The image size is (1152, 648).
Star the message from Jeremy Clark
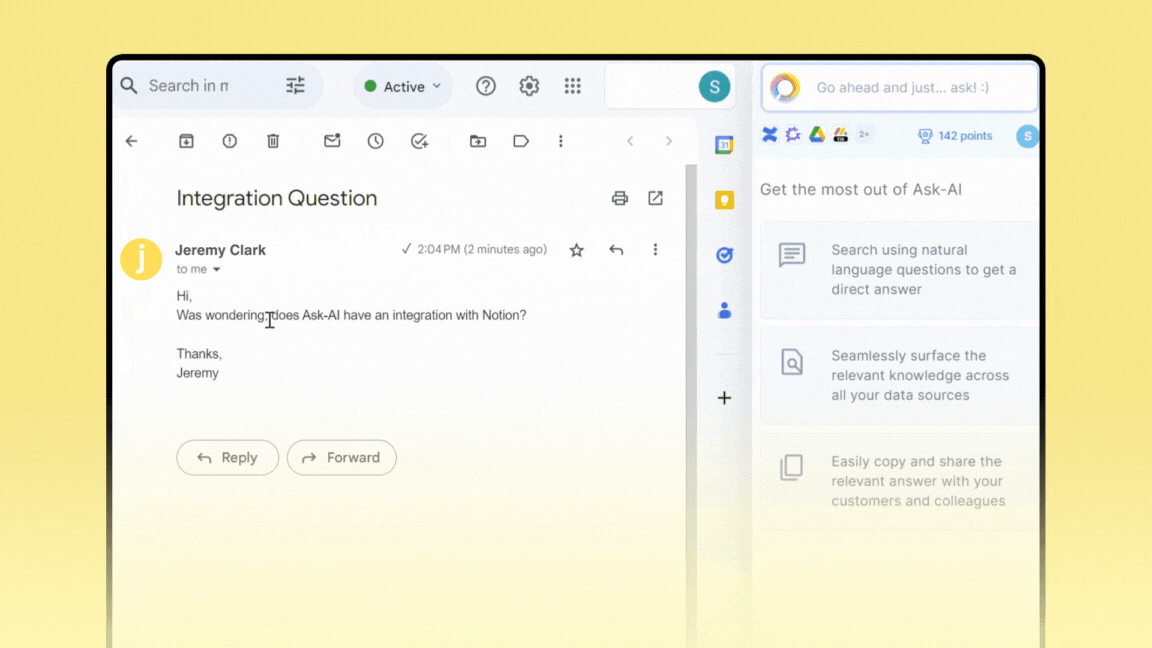point(577,251)
